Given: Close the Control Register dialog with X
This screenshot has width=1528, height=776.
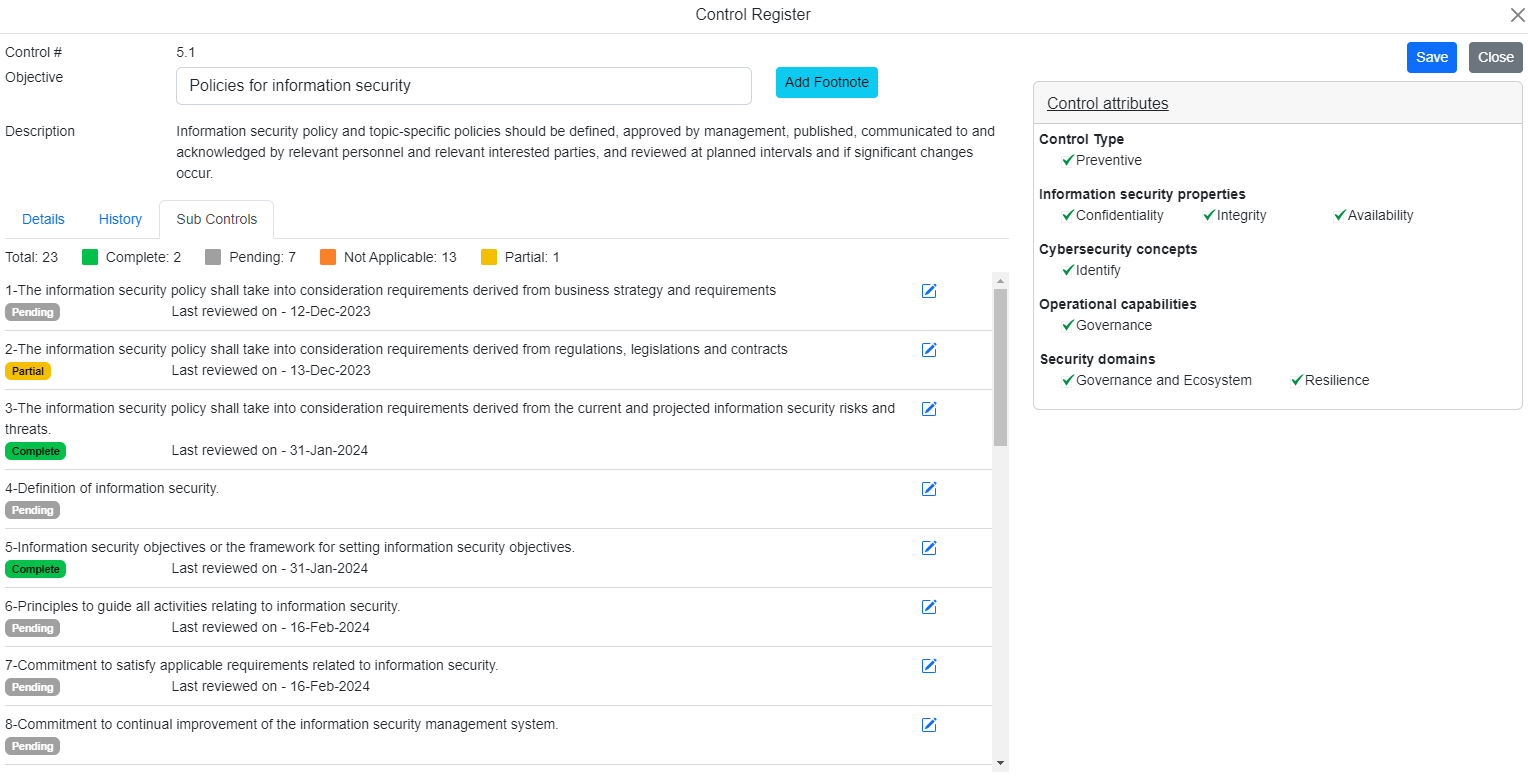Looking at the screenshot, I should 1516,15.
